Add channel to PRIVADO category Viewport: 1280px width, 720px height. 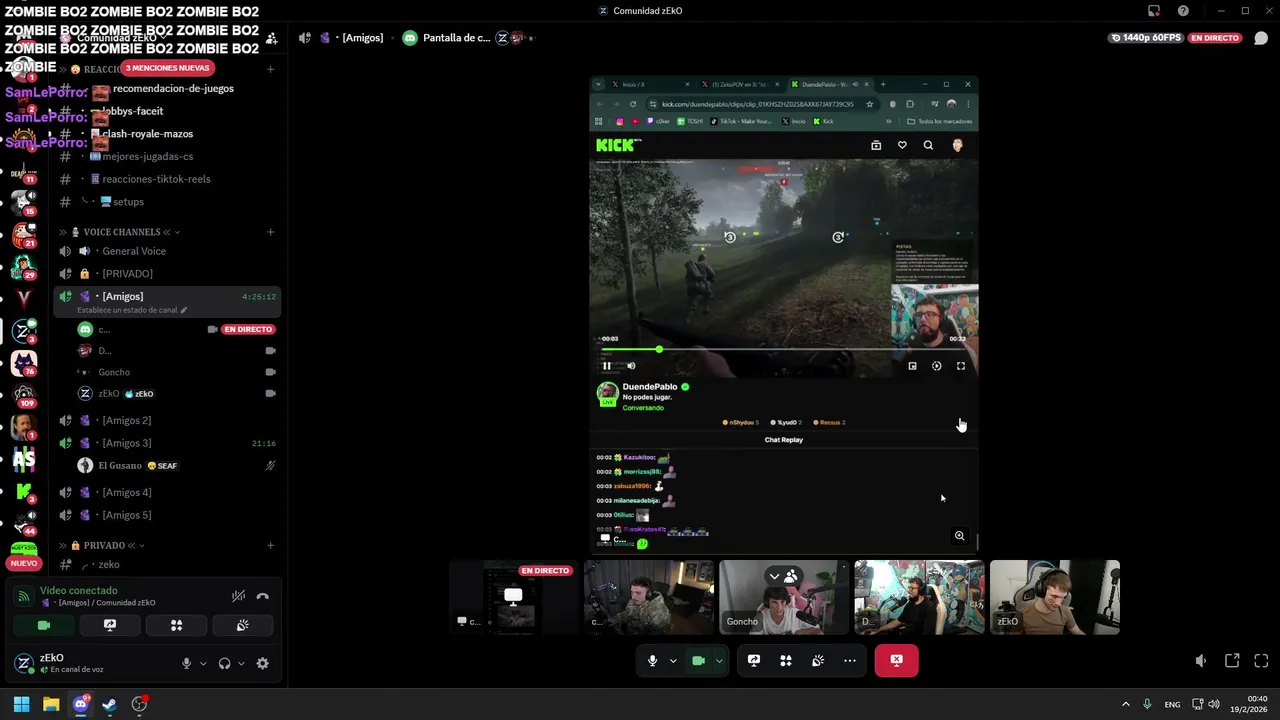[x=270, y=546]
